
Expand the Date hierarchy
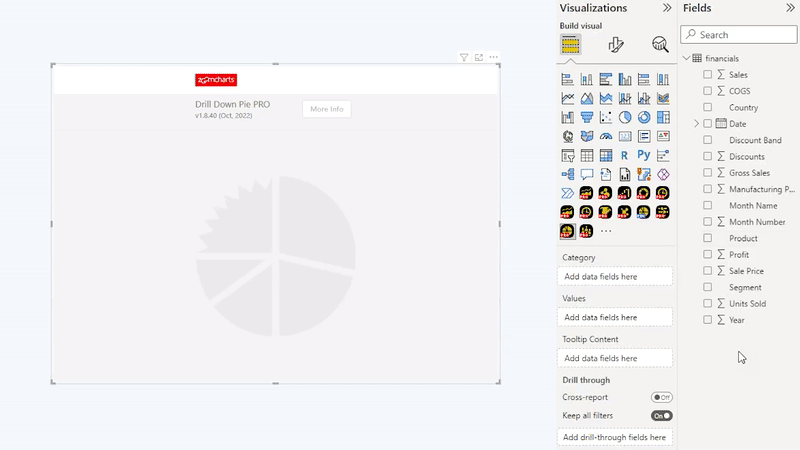696,124
